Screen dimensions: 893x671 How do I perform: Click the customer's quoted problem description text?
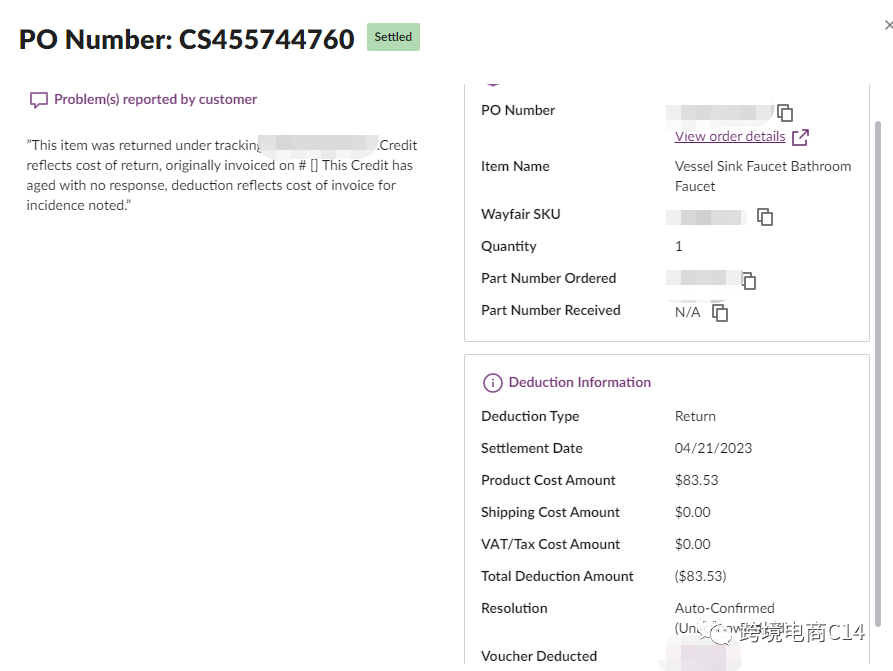point(220,175)
